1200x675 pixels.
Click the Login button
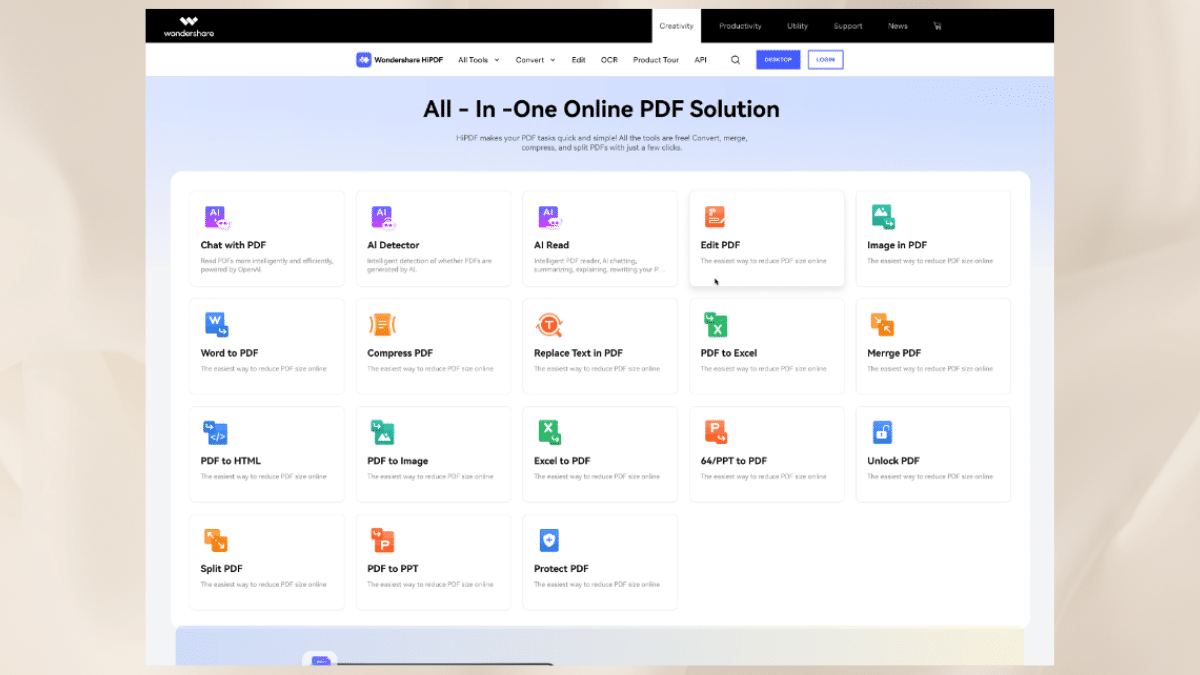tap(825, 60)
